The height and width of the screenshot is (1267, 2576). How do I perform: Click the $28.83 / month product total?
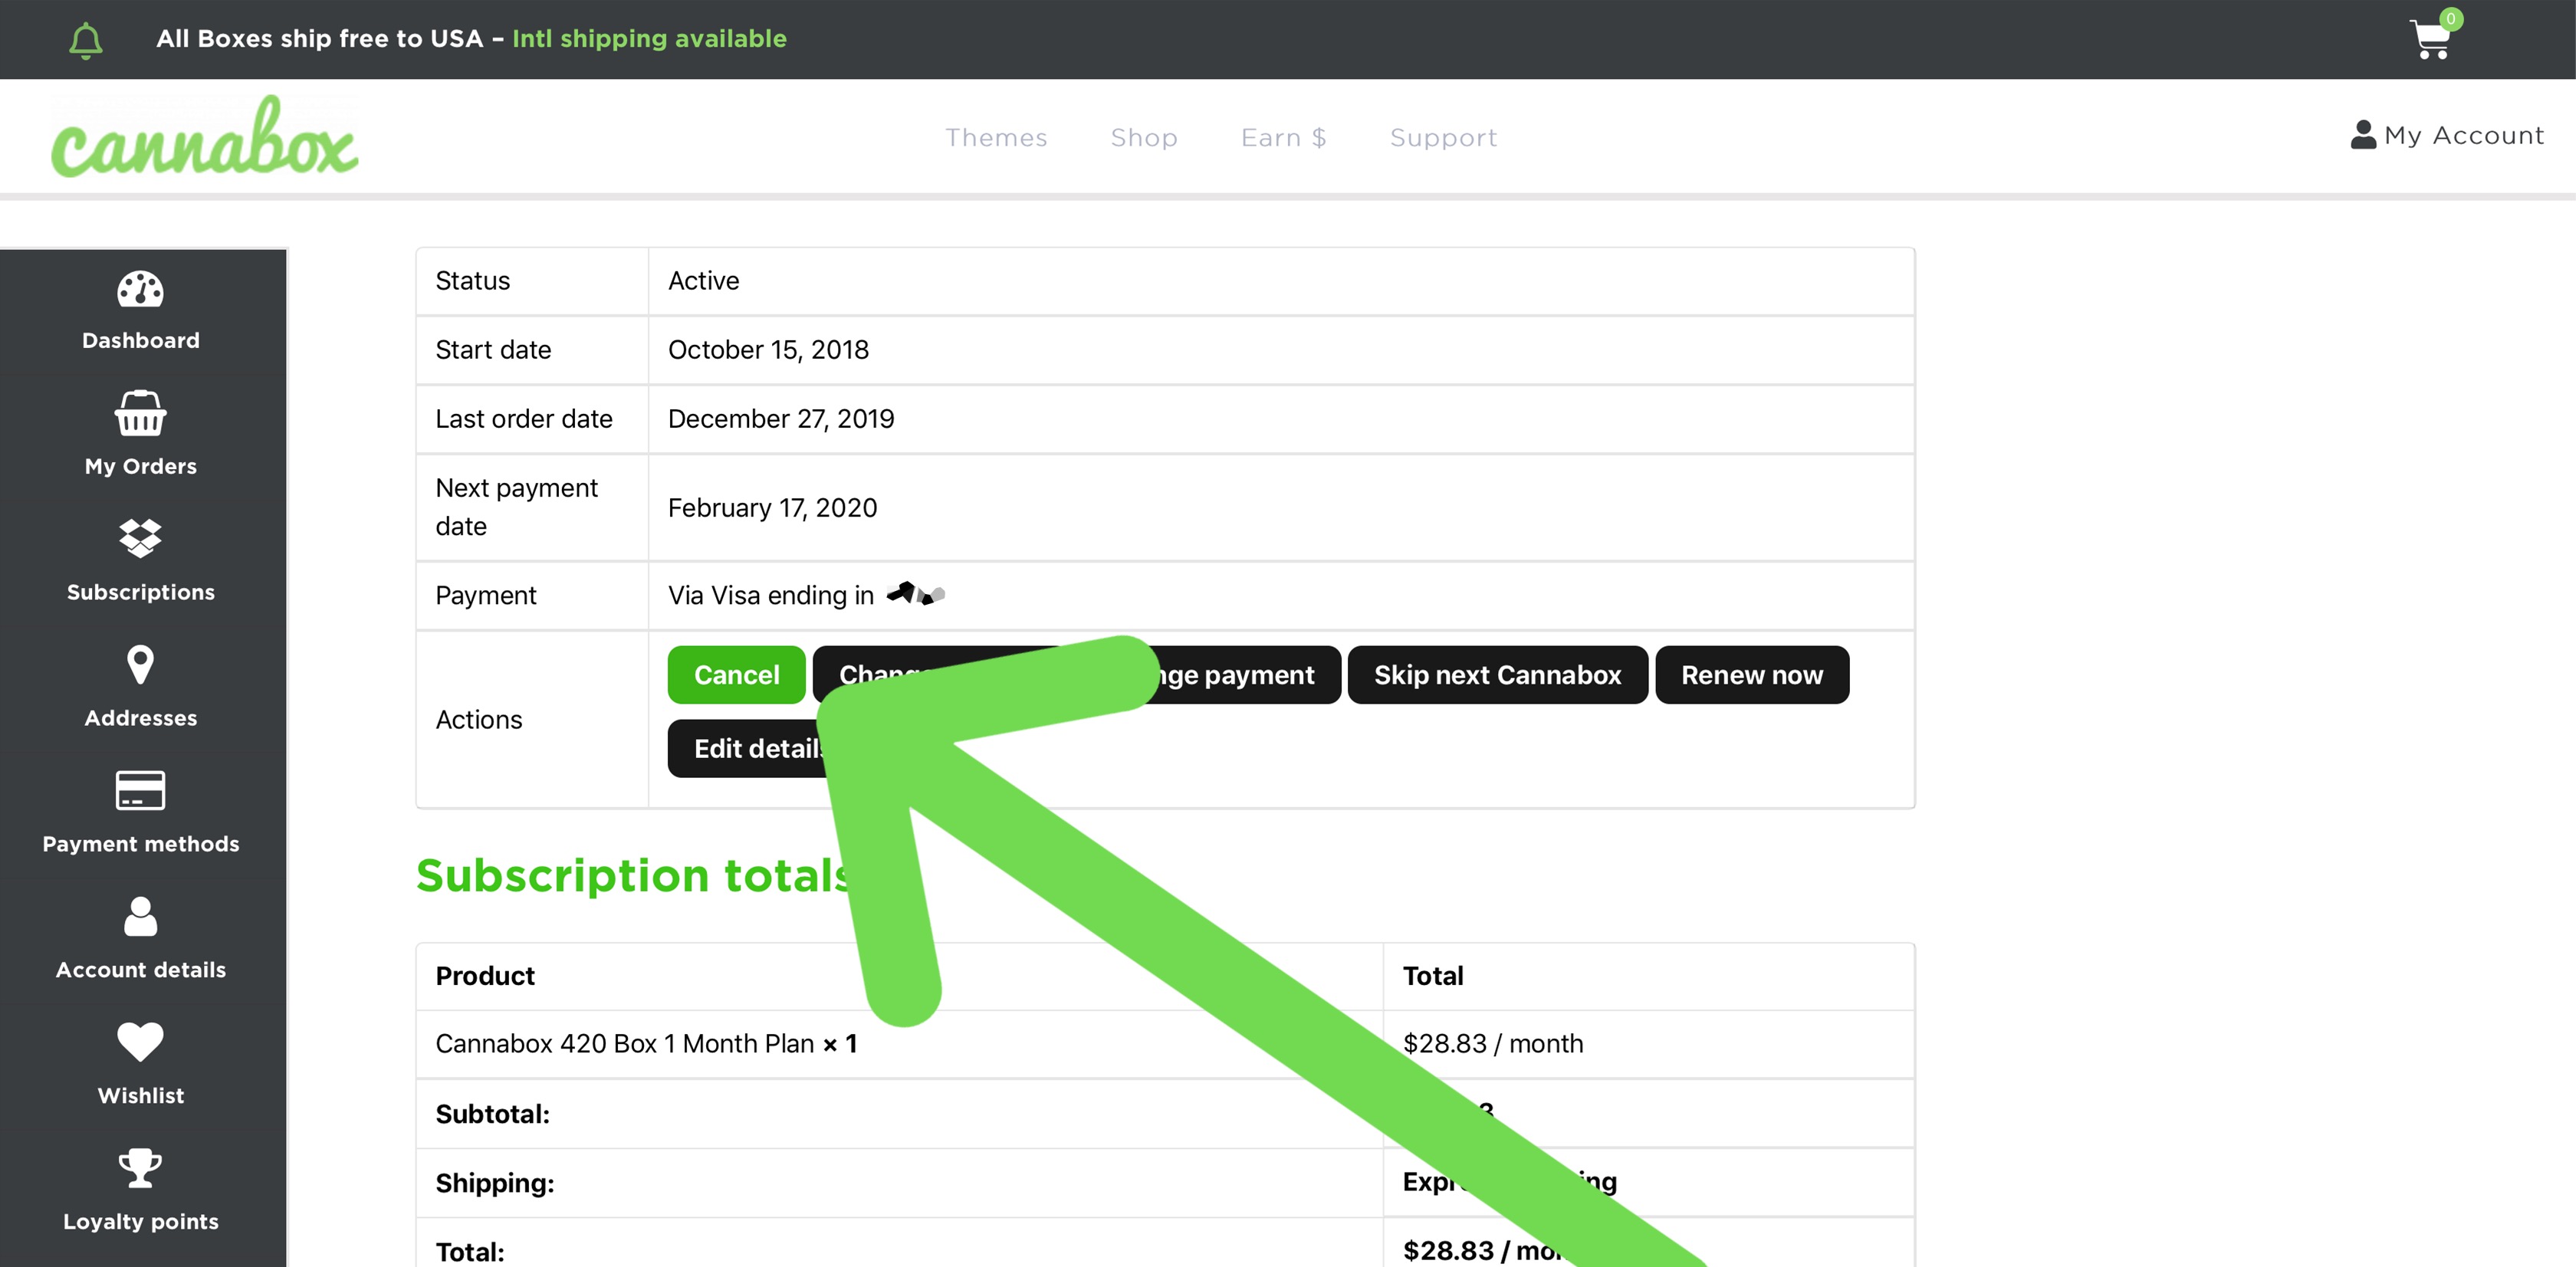[x=1493, y=1044]
